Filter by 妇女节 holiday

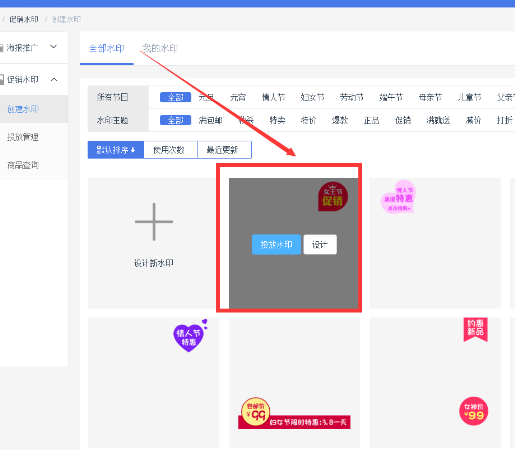point(312,97)
